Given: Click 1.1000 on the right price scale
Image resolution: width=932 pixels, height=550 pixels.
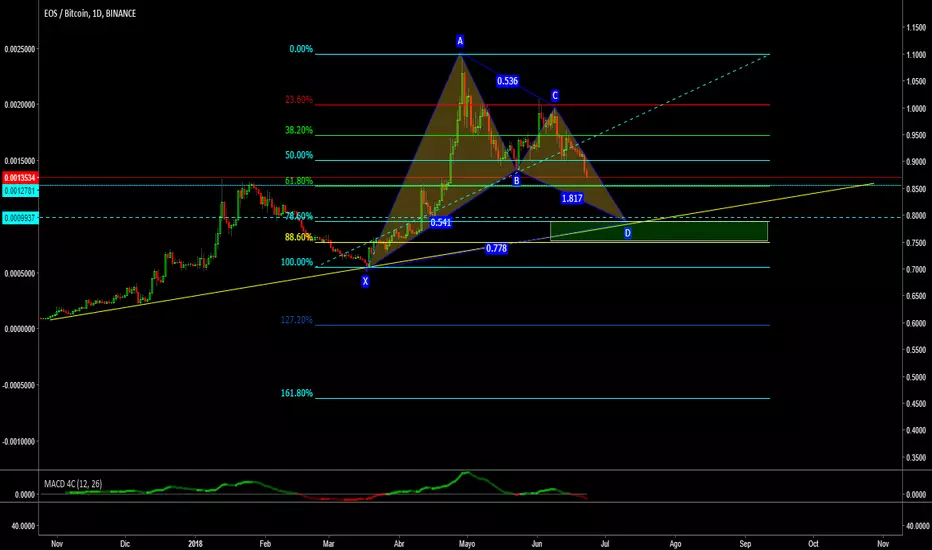Looking at the screenshot, I should [916, 55].
